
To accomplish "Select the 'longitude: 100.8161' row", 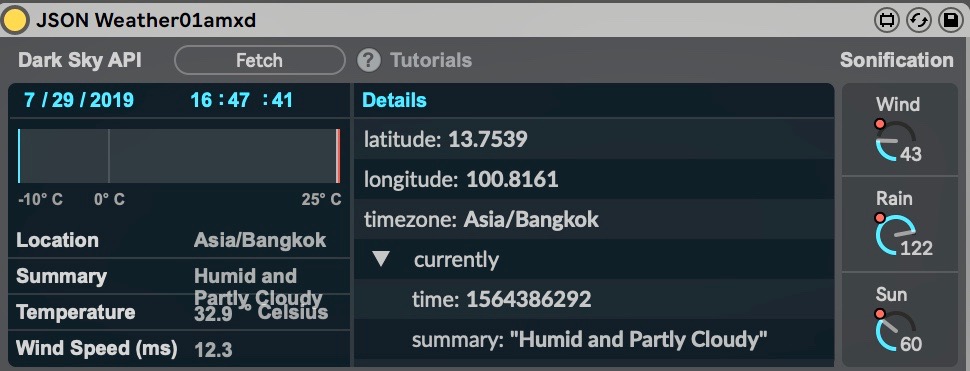I will [x=594, y=179].
